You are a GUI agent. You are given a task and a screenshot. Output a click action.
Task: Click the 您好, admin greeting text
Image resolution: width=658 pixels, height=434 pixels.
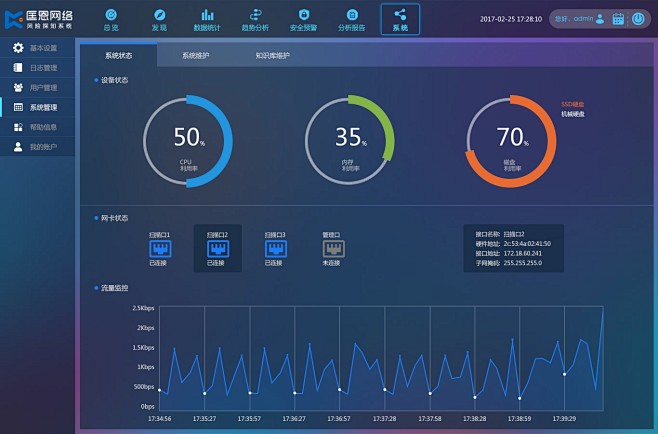574,18
